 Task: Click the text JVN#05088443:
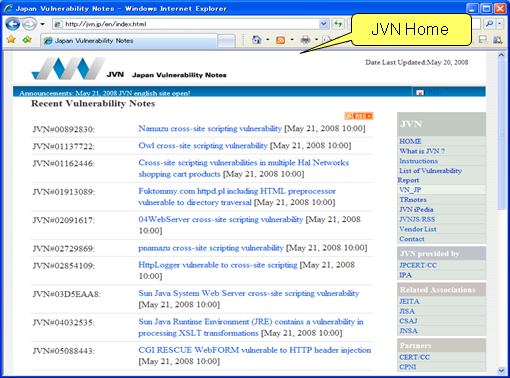(x=64, y=351)
